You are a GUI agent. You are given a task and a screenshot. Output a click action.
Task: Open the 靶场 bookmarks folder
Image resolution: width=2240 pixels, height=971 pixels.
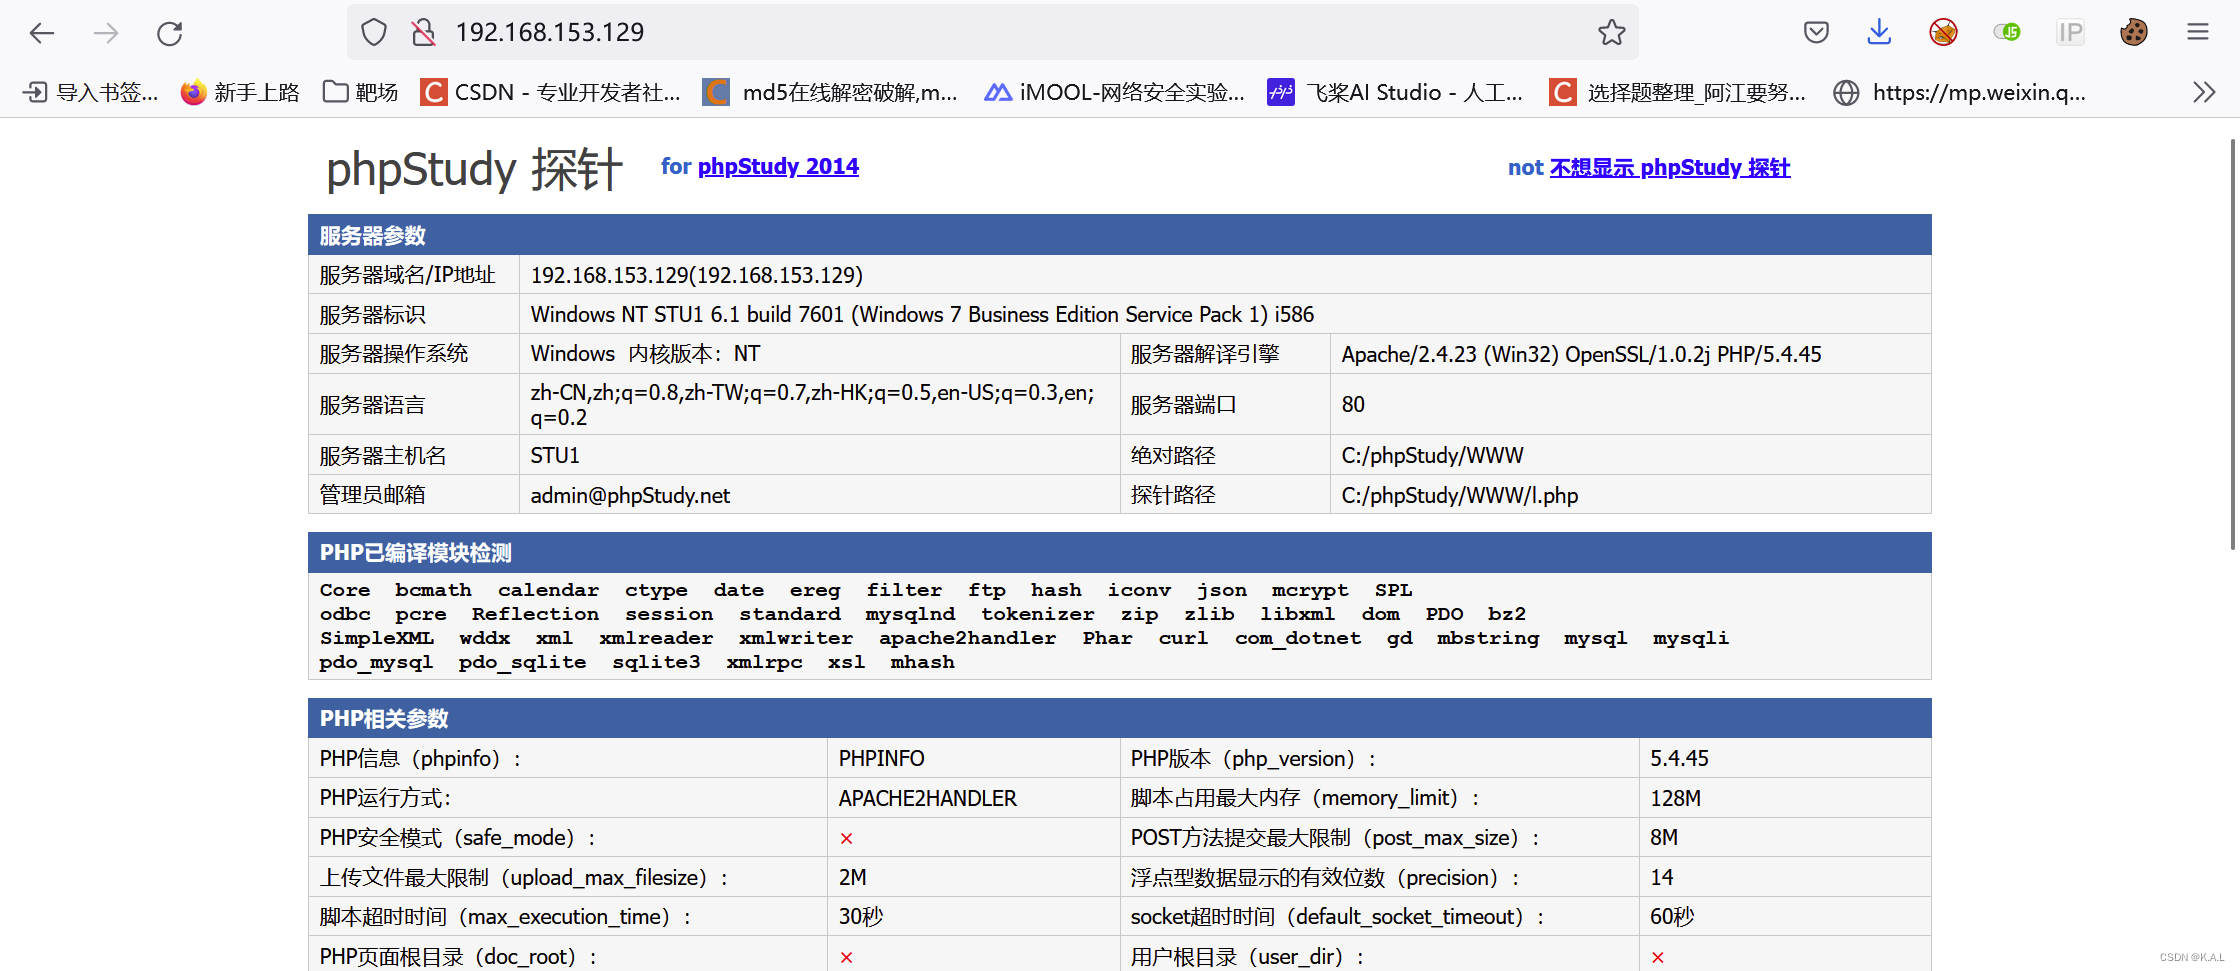(x=360, y=92)
